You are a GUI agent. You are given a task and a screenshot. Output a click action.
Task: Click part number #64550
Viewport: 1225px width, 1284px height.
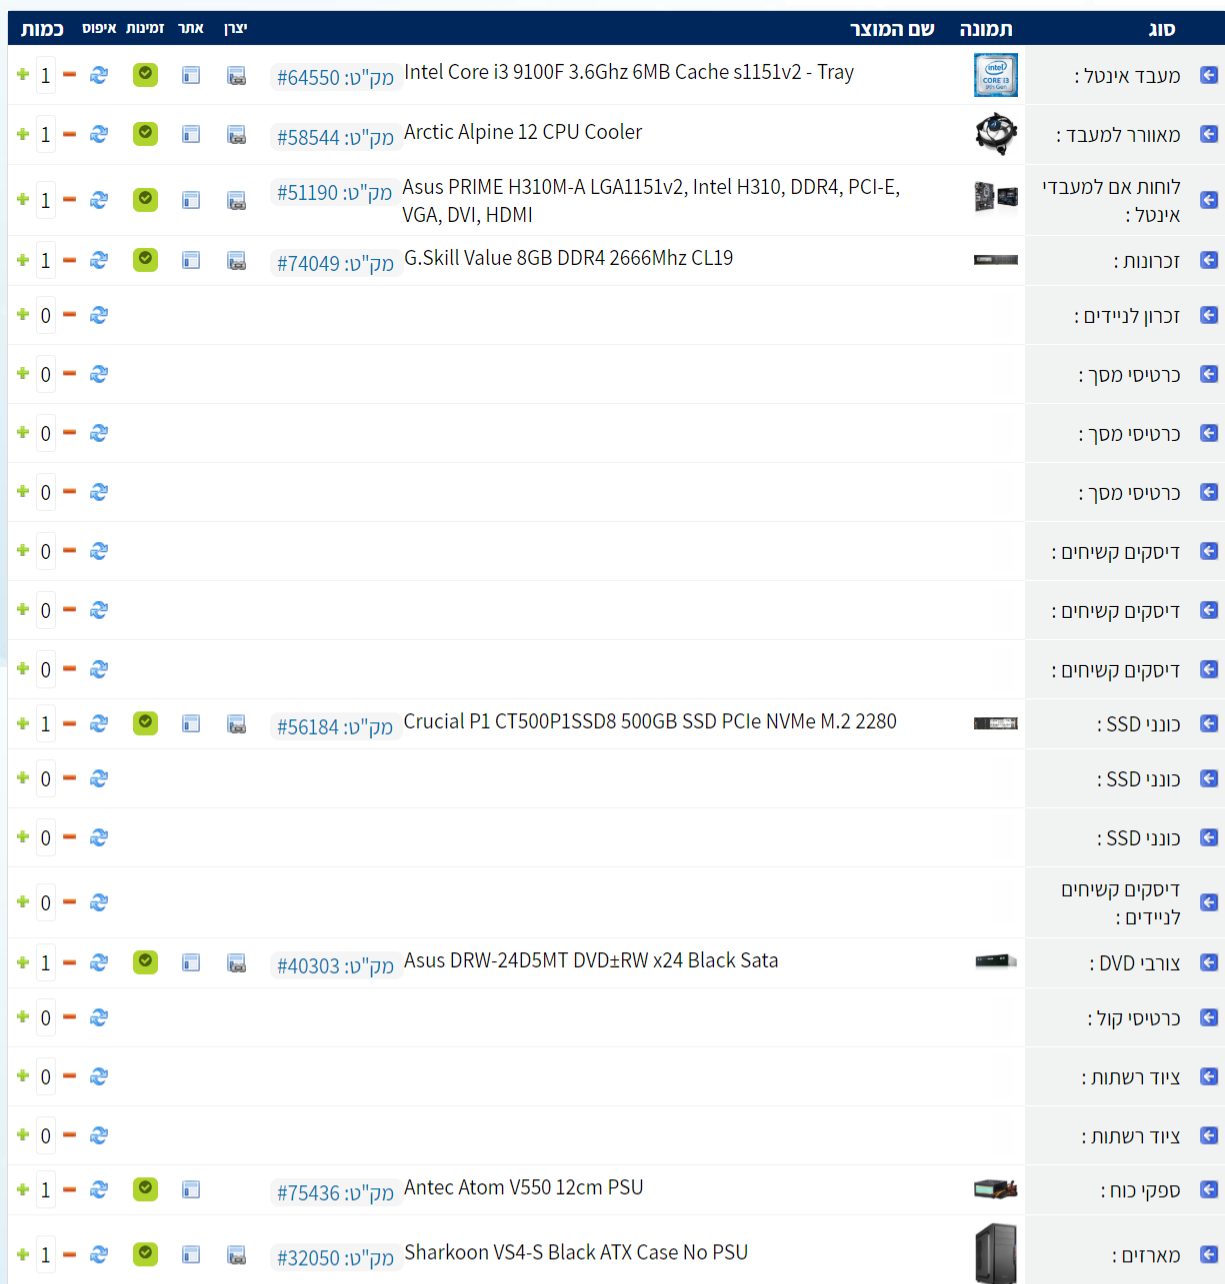335,77
